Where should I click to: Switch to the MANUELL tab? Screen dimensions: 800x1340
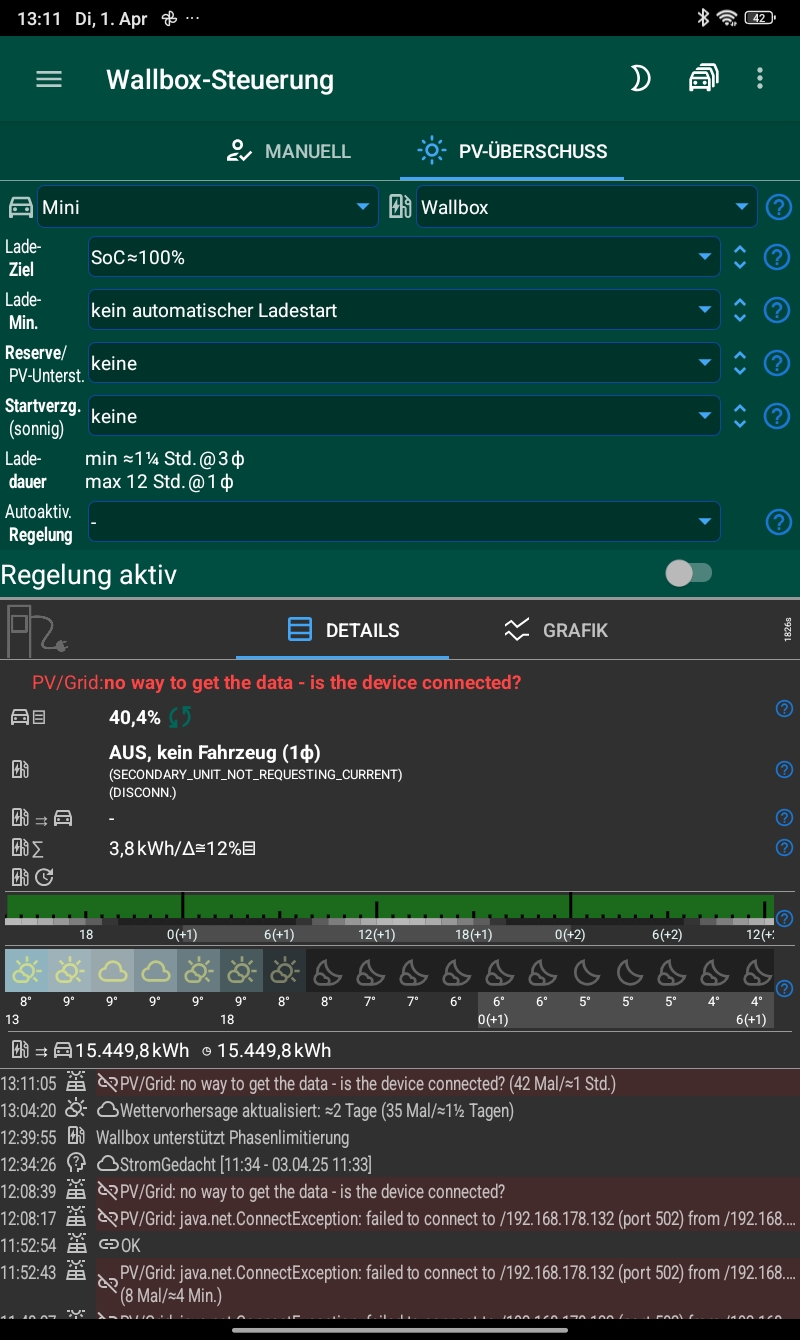coord(288,151)
